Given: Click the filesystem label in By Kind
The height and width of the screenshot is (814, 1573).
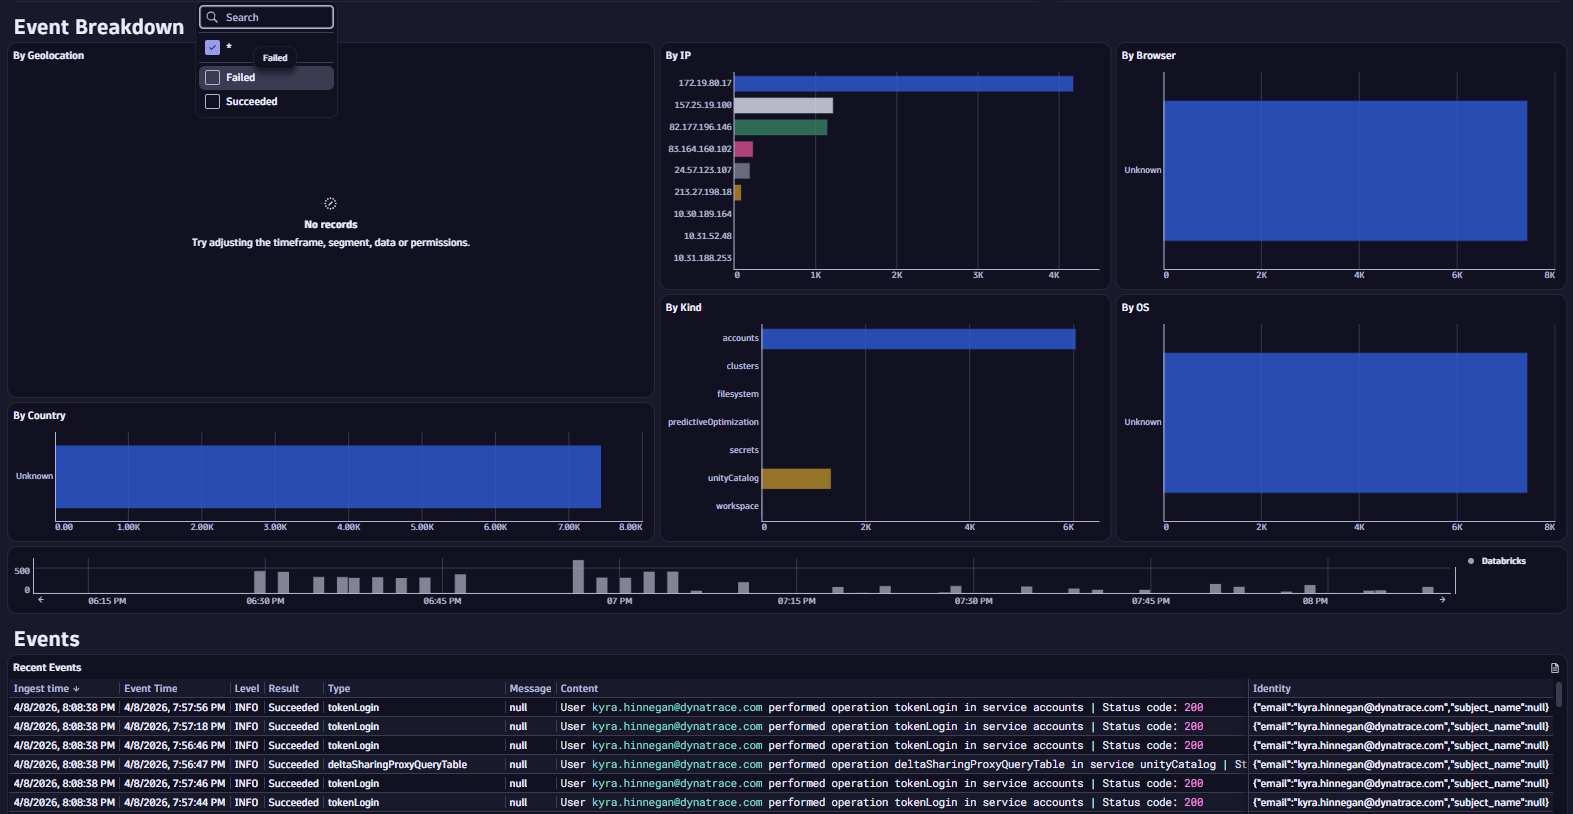Looking at the screenshot, I should [738, 394].
